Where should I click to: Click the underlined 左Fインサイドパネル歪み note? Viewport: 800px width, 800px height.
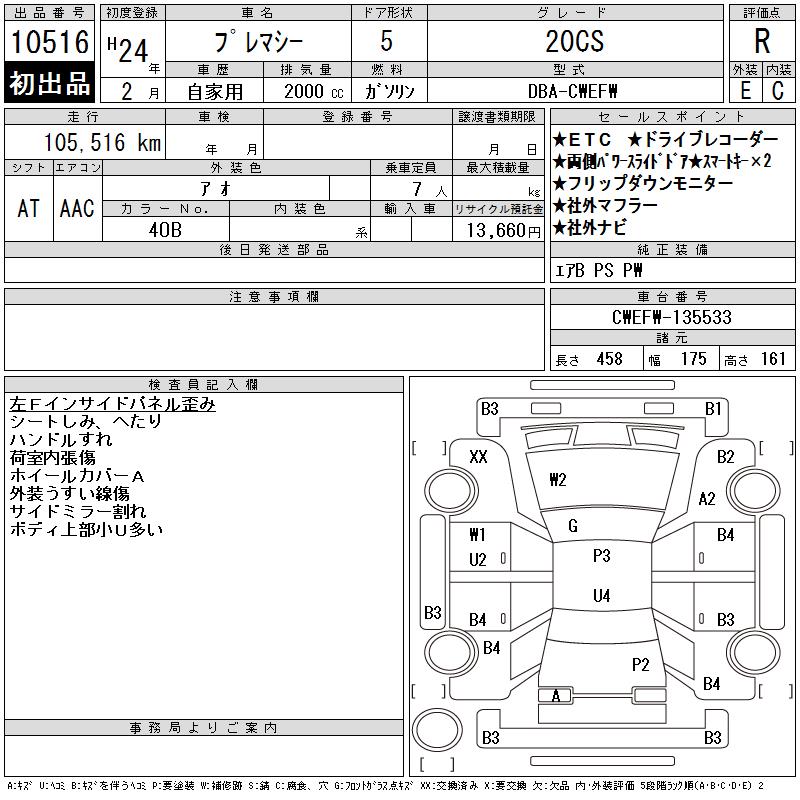pyautogui.click(x=112, y=404)
